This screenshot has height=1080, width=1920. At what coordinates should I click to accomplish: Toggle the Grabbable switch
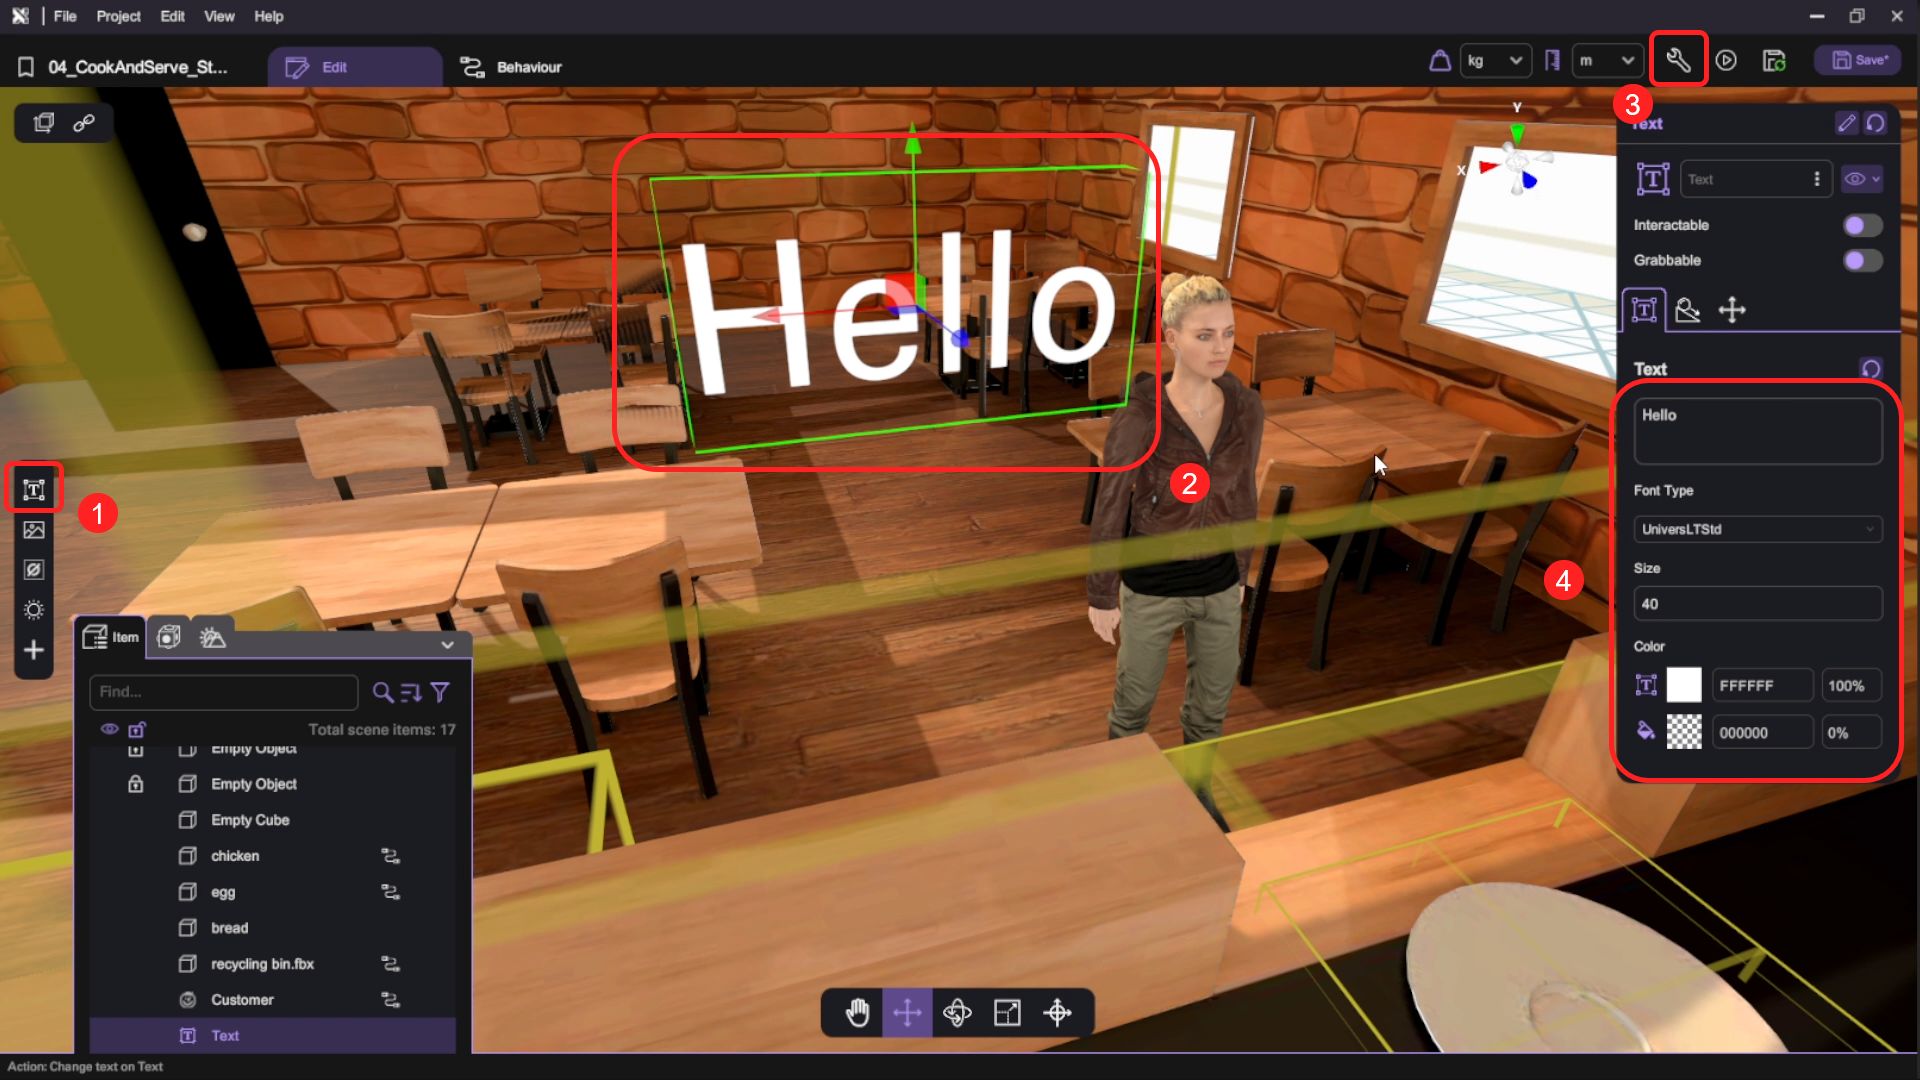1862,260
